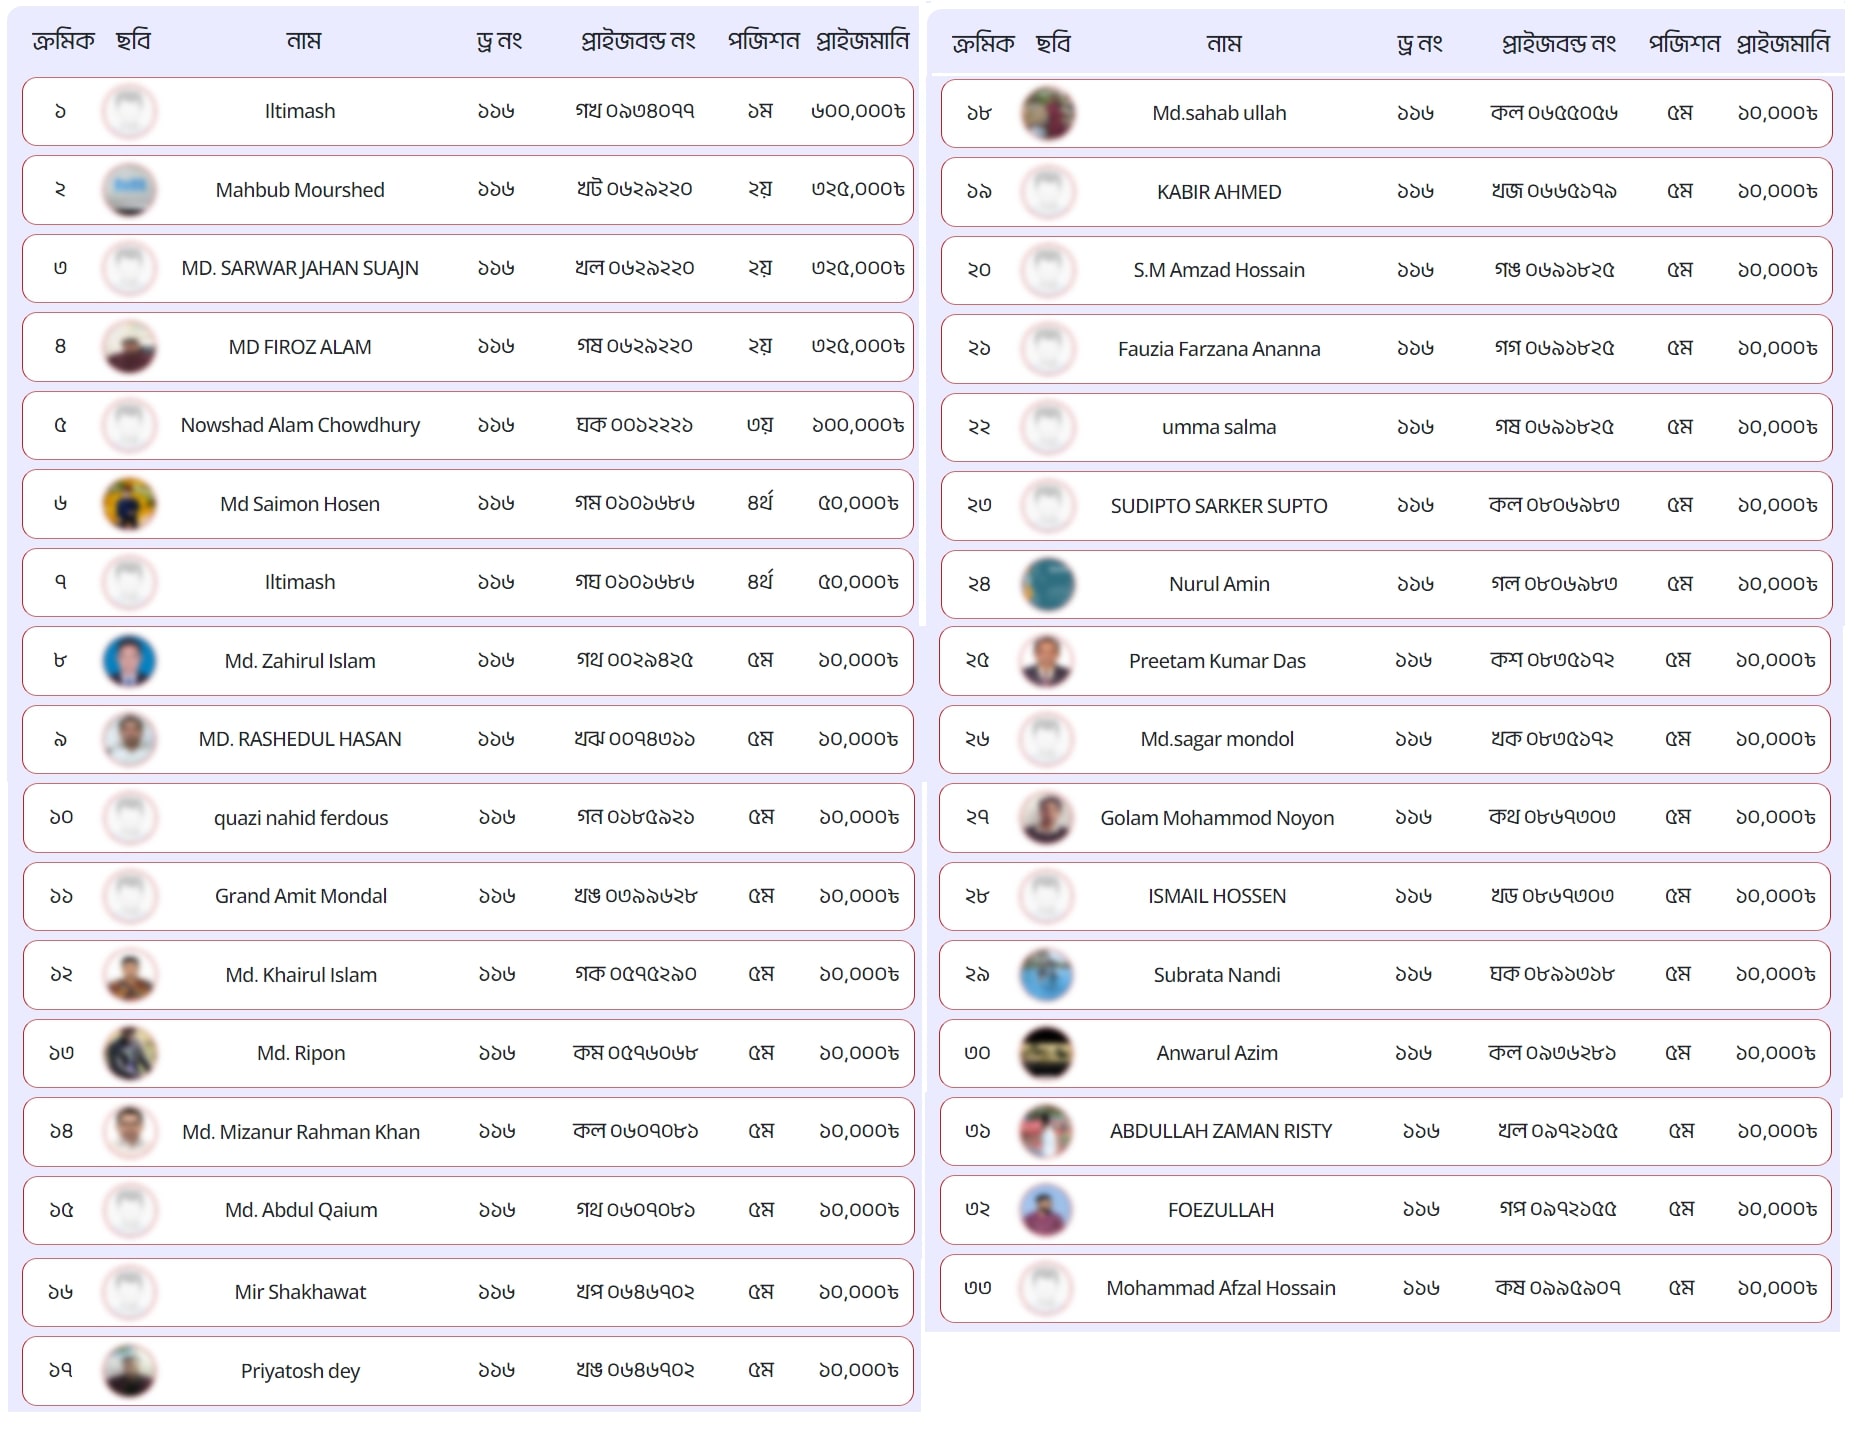Click right table's নাম column header
The image size is (1861, 1445).
(x=1224, y=44)
